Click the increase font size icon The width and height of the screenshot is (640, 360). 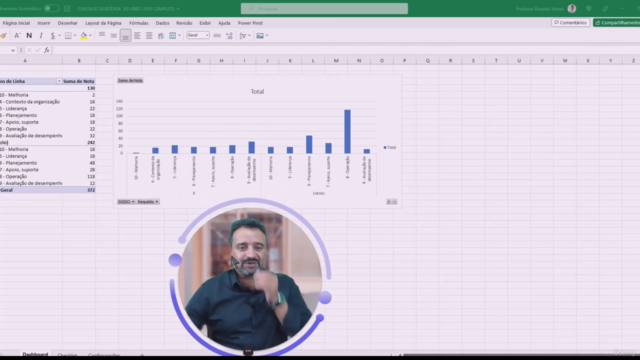coord(17,36)
